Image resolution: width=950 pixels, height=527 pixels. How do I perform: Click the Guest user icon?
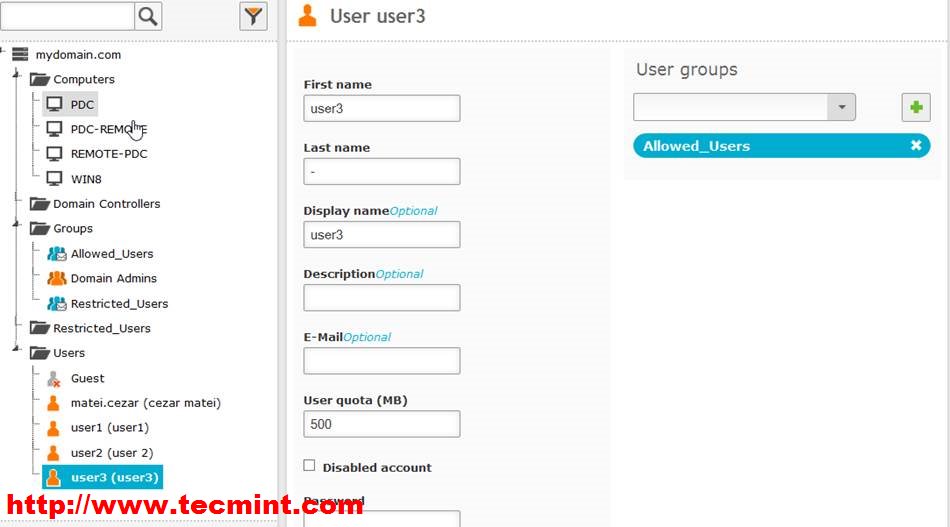54,378
